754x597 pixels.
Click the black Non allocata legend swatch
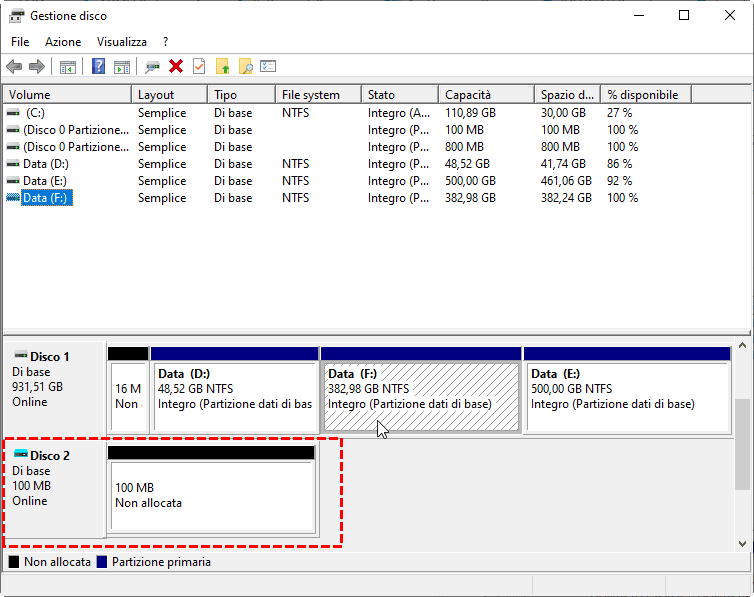click(14, 562)
